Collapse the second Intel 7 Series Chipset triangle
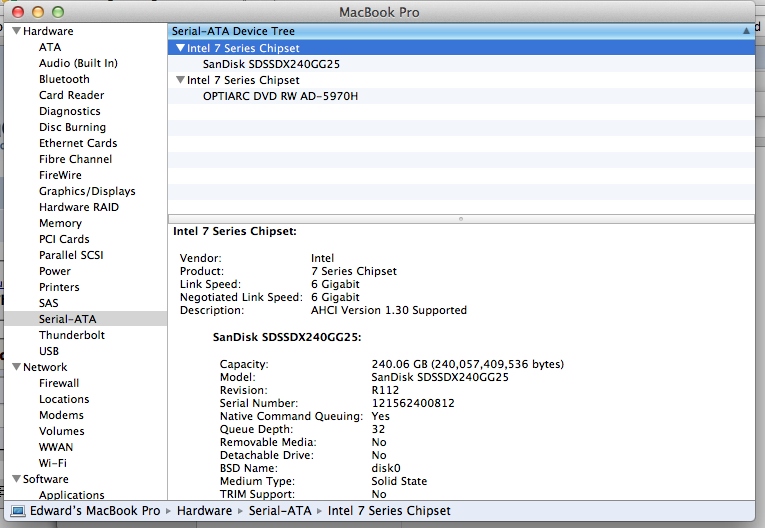Screen dimensions: 765x528 [181, 80]
